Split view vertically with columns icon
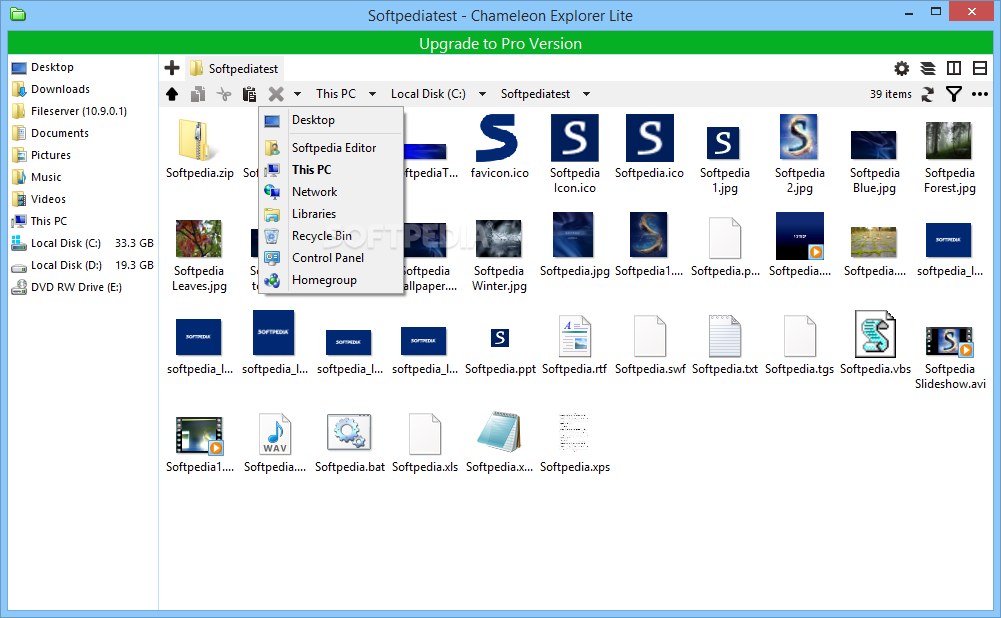The width and height of the screenshot is (1001, 618). 954,68
